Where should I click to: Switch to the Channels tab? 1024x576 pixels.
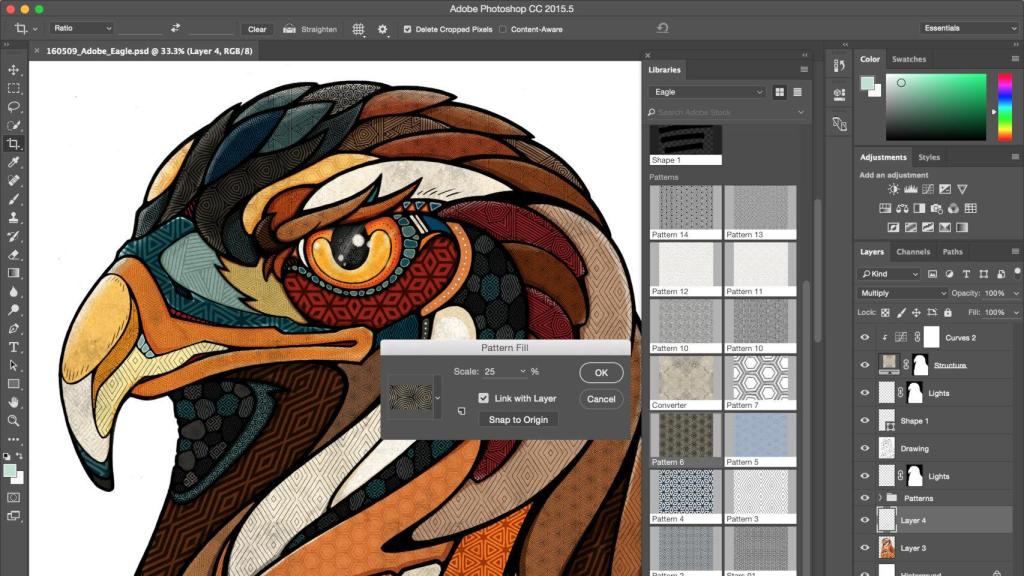tap(912, 252)
